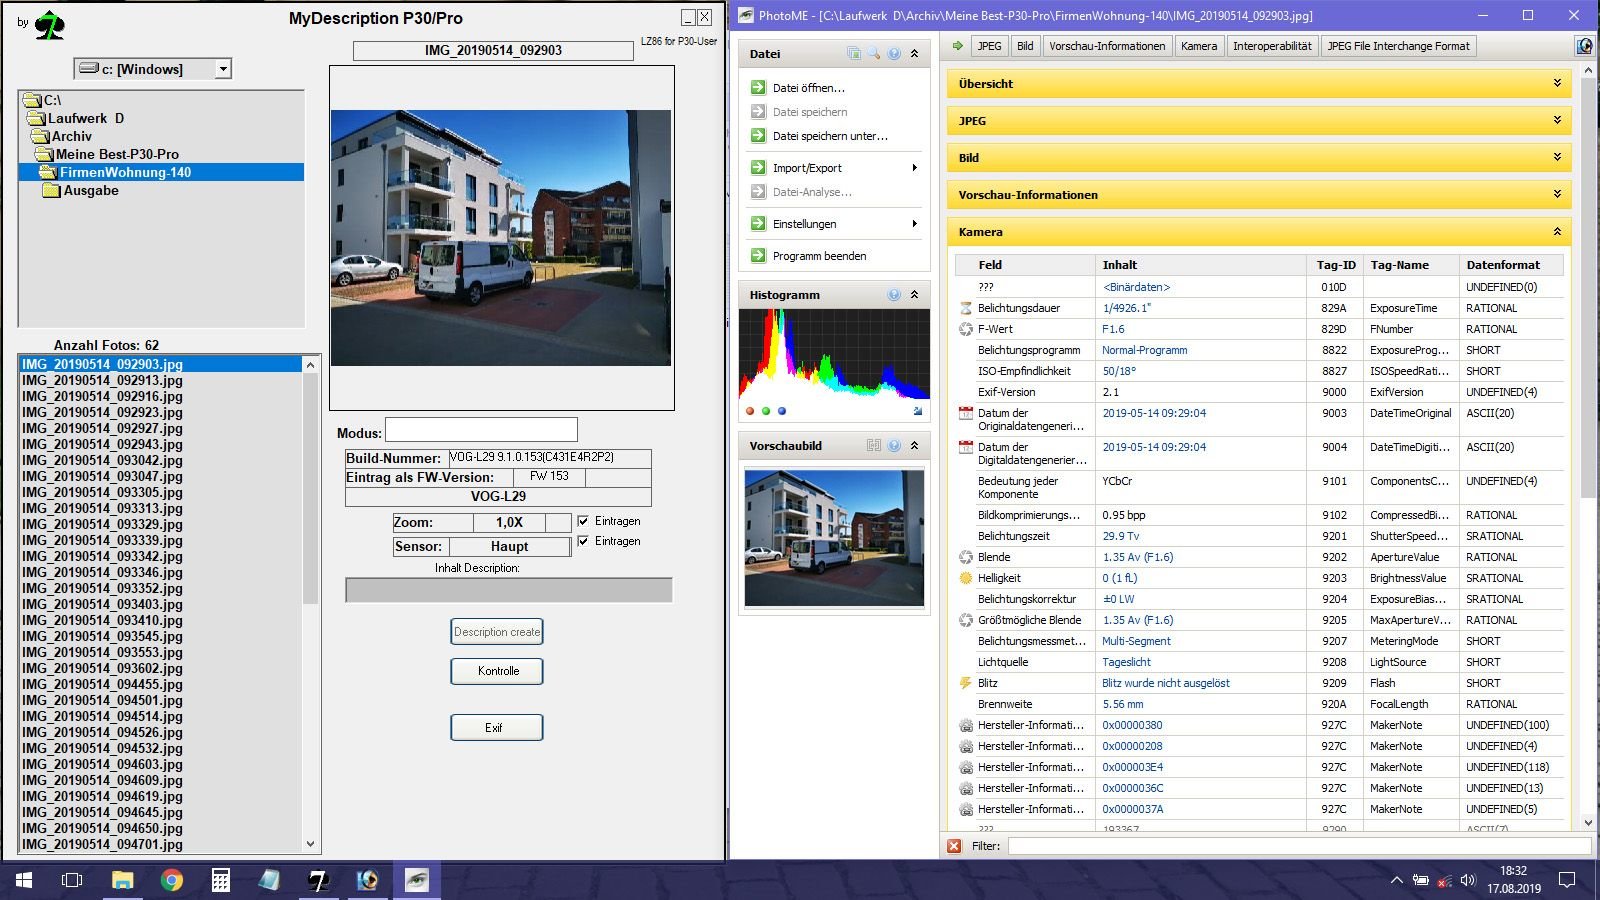
Task: Click calendar icon beside Datum der Originaldatengenerierung
Action: tap(966, 413)
